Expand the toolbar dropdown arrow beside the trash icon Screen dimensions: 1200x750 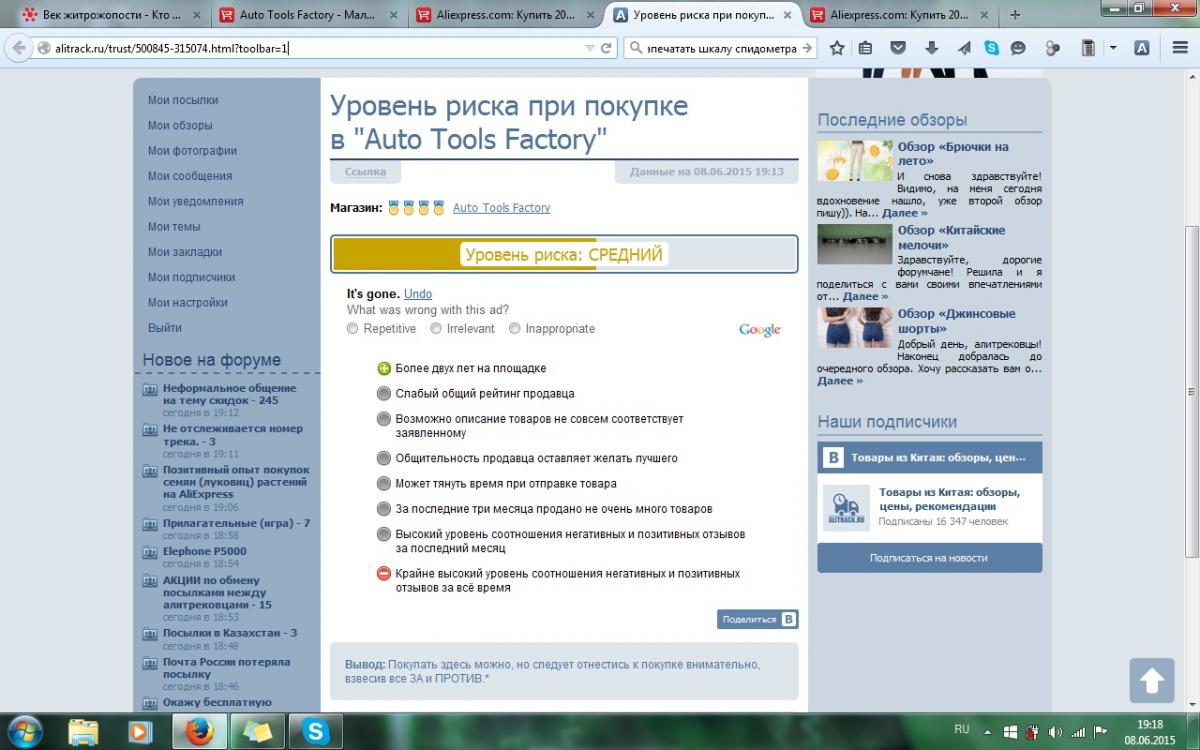tap(1114, 48)
